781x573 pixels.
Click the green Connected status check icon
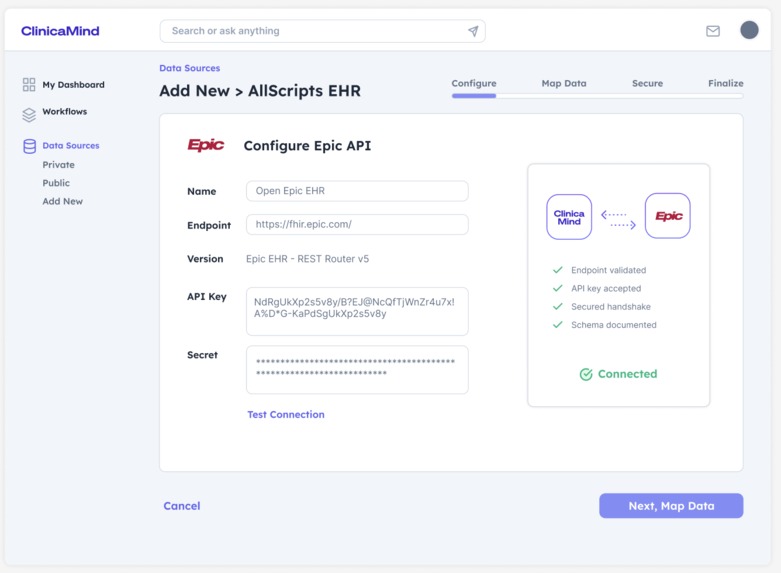coord(586,374)
